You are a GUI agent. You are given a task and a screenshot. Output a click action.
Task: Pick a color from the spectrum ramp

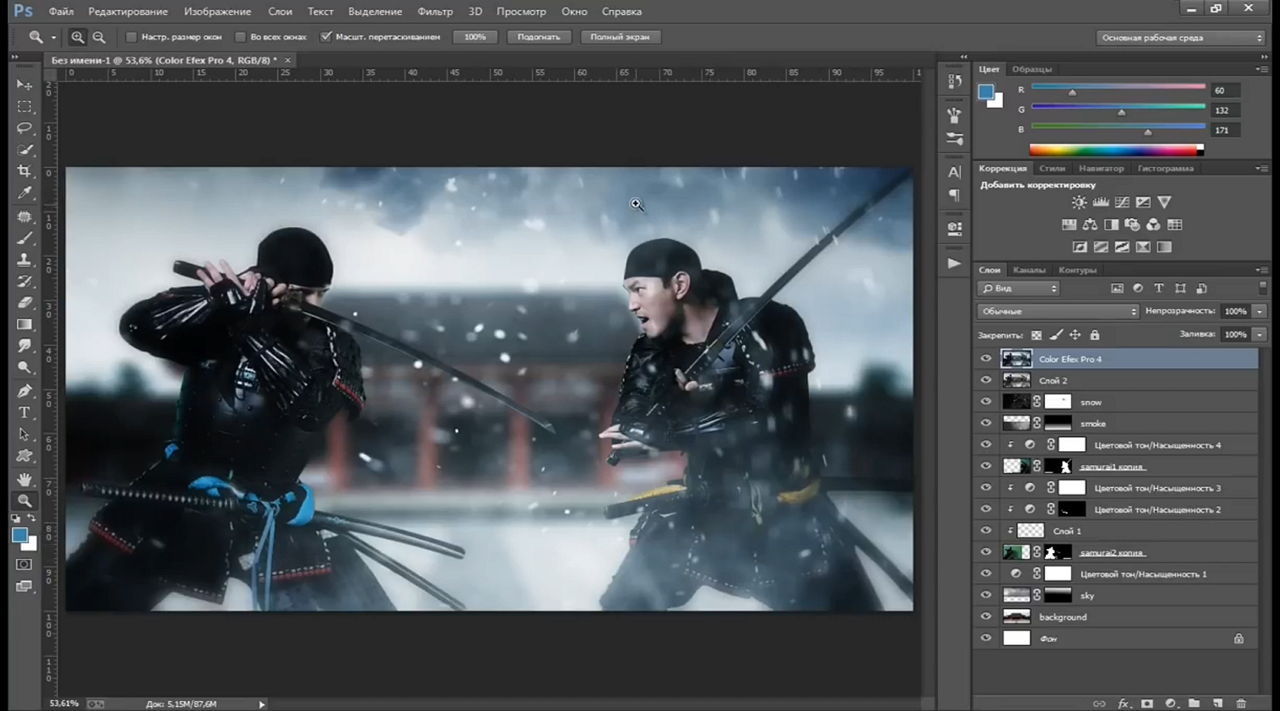(x=1116, y=150)
